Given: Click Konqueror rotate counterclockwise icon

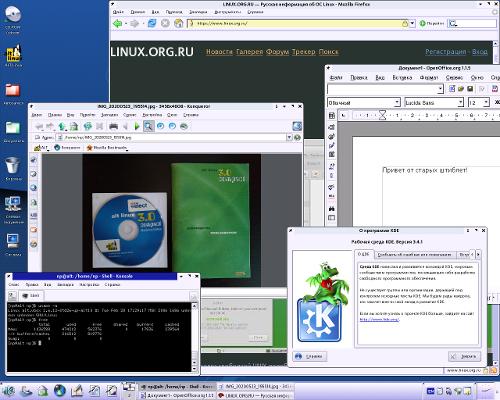Looking at the screenshot, I should pyautogui.click(x=161, y=126).
